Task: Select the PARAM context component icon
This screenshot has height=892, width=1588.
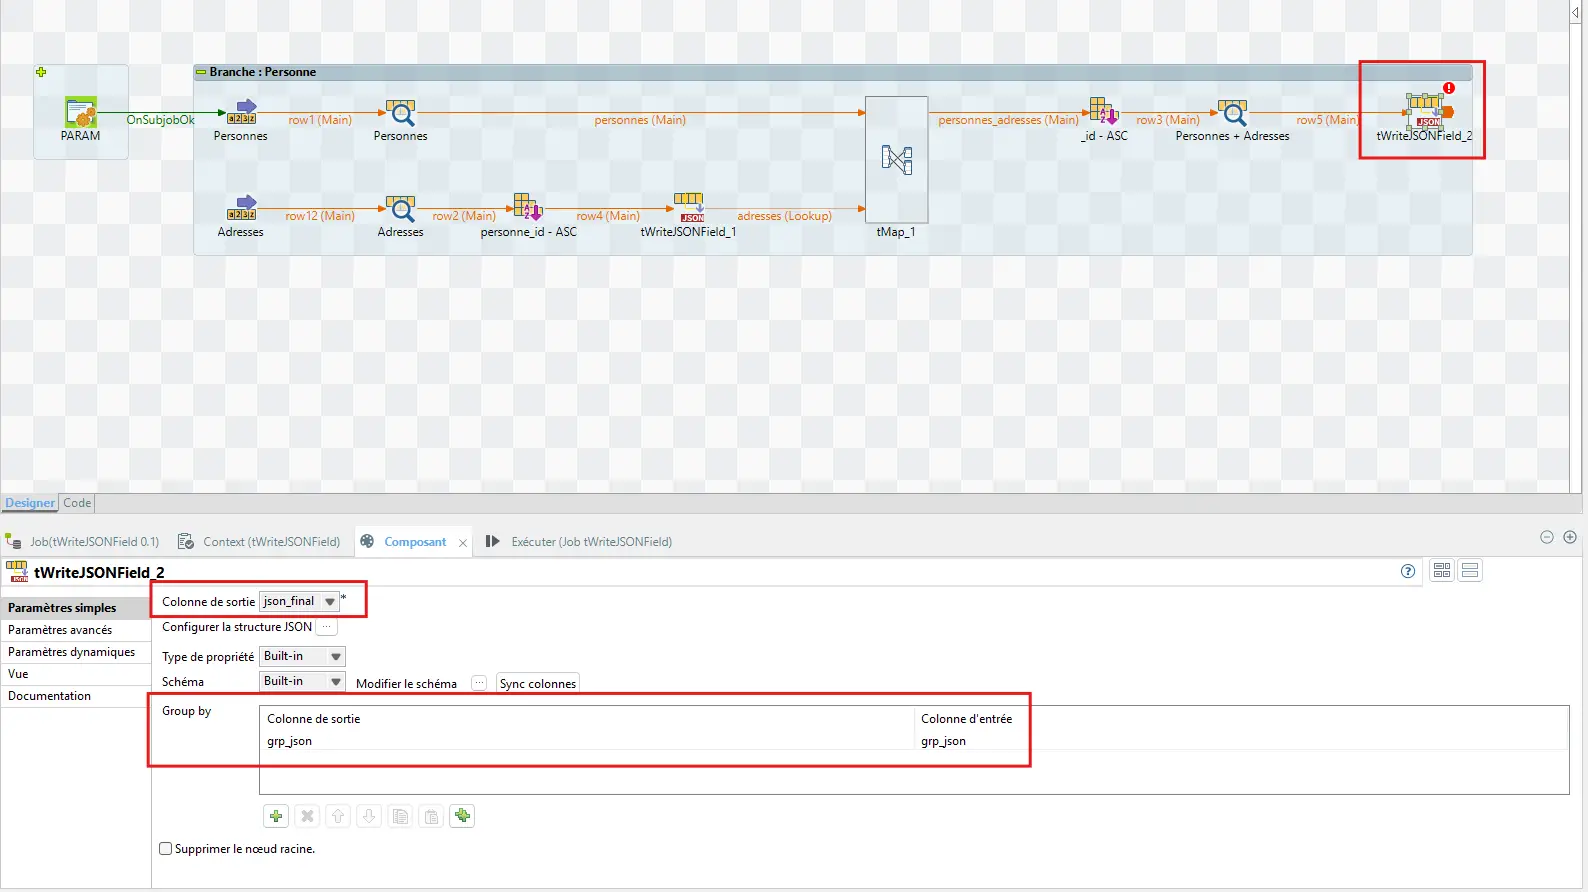Action: [80, 112]
